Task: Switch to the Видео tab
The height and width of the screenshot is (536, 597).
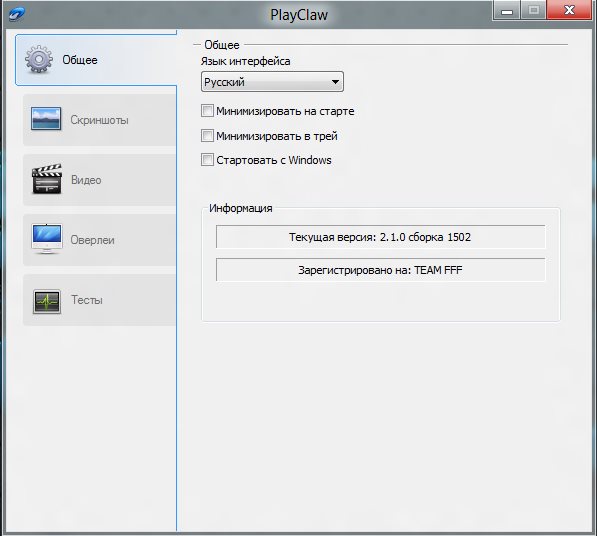Action: click(99, 180)
